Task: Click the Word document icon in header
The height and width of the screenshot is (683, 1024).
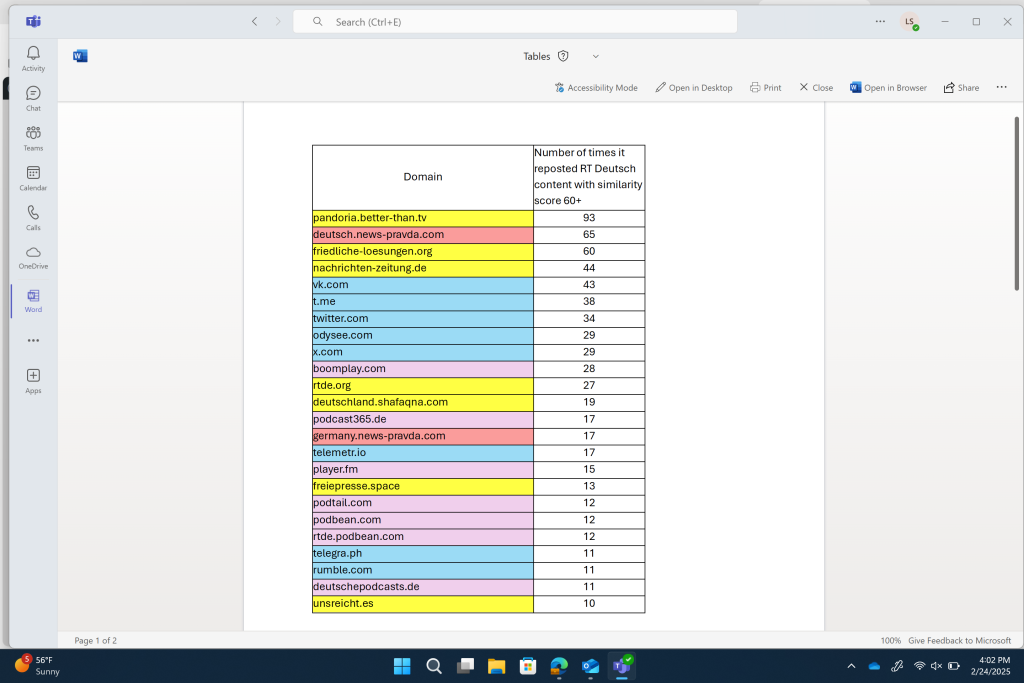Action: coord(80,56)
